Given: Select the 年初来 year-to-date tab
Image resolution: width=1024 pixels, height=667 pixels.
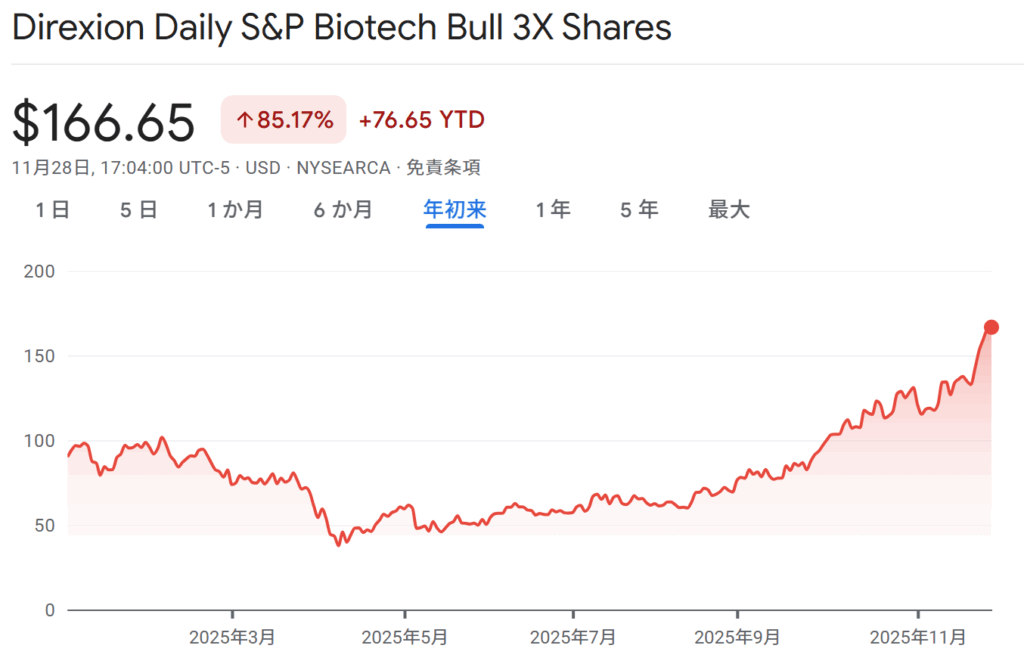Looking at the screenshot, I should pyautogui.click(x=455, y=210).
